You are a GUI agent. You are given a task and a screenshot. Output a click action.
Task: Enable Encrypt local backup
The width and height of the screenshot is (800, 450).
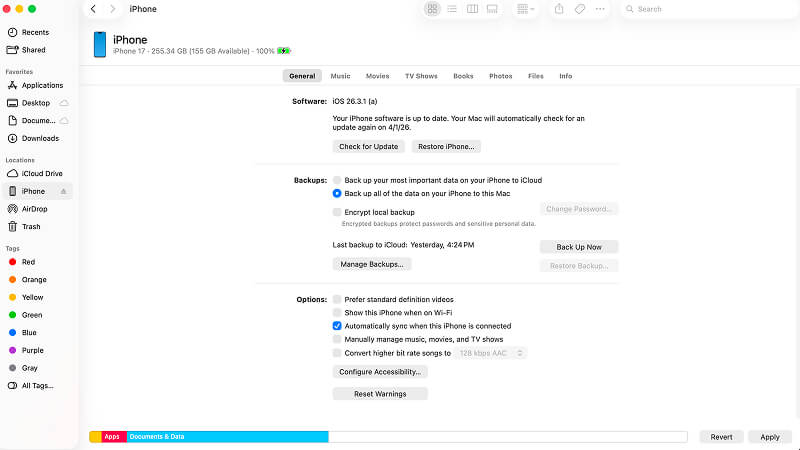[x=337, y=212]
